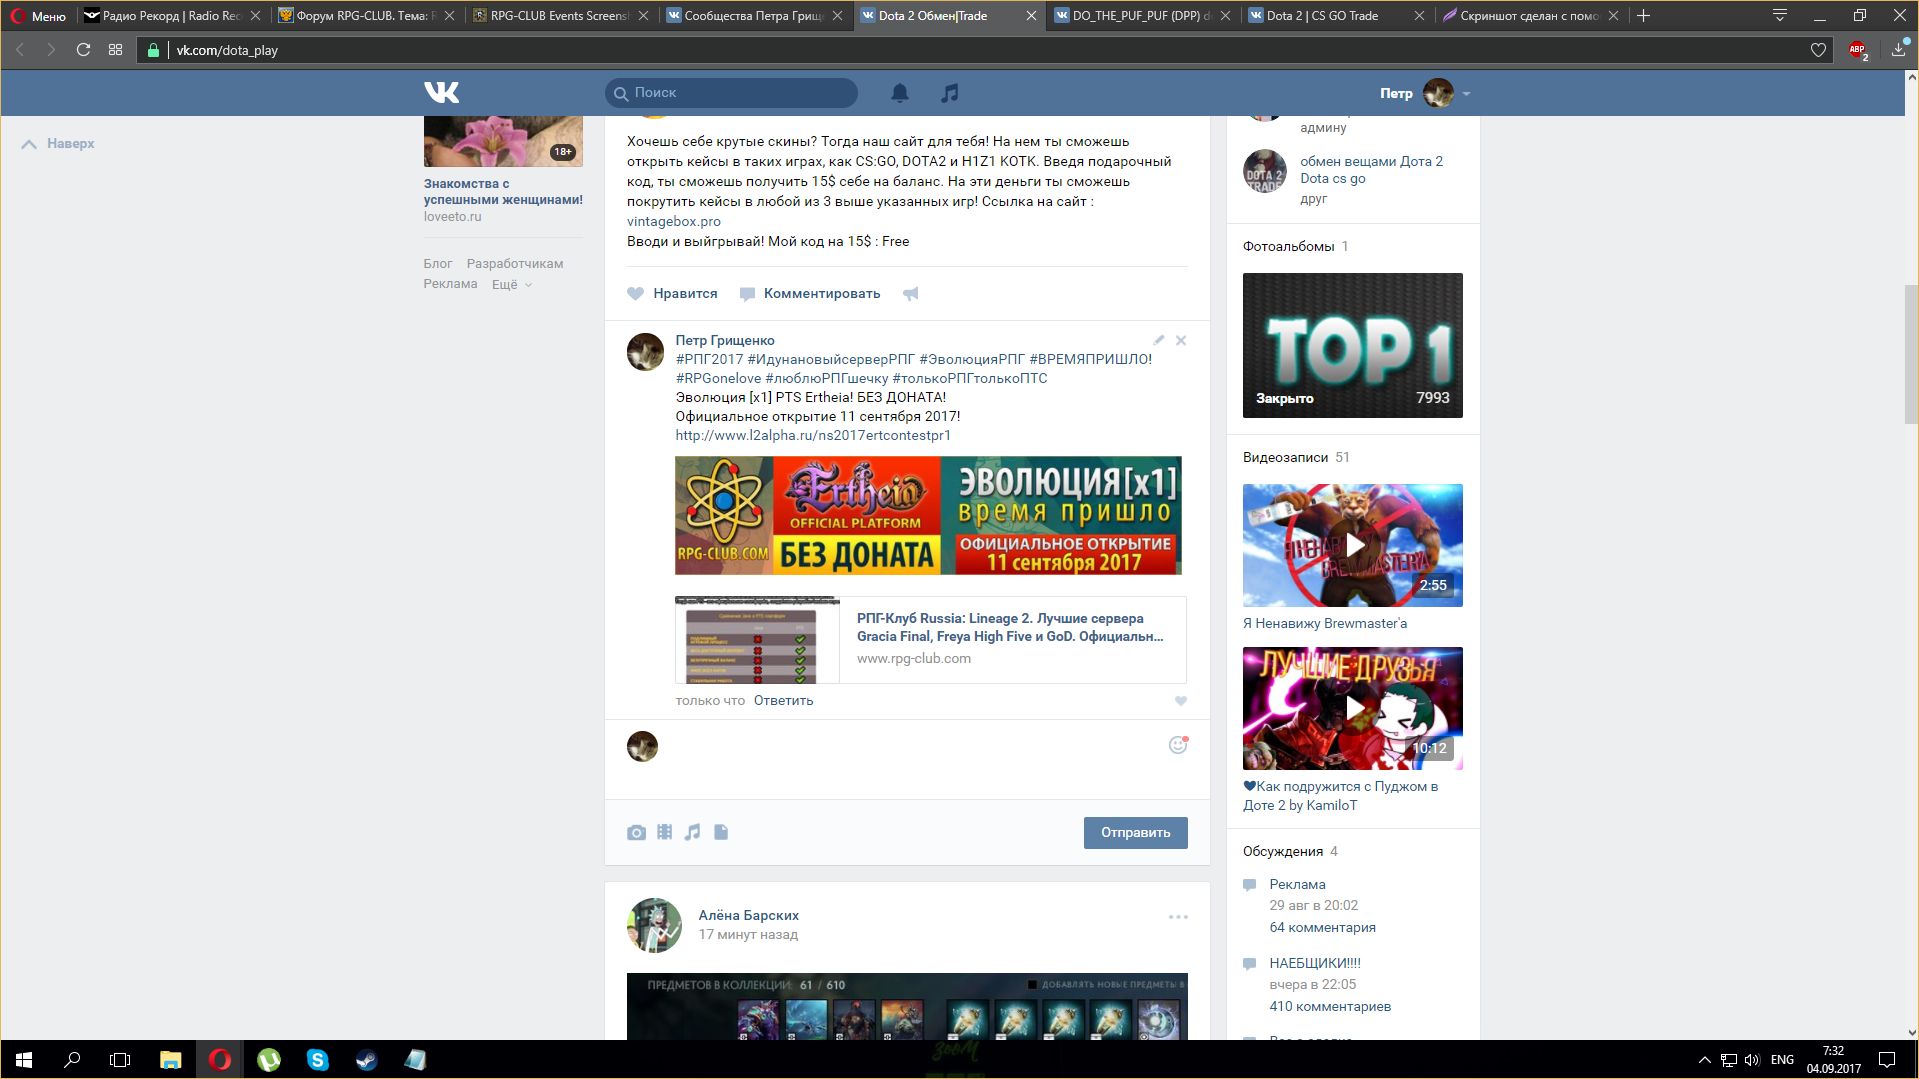
Task: Open the three-dot menu on Алёна Барских post
Action: coord(1178,917)
